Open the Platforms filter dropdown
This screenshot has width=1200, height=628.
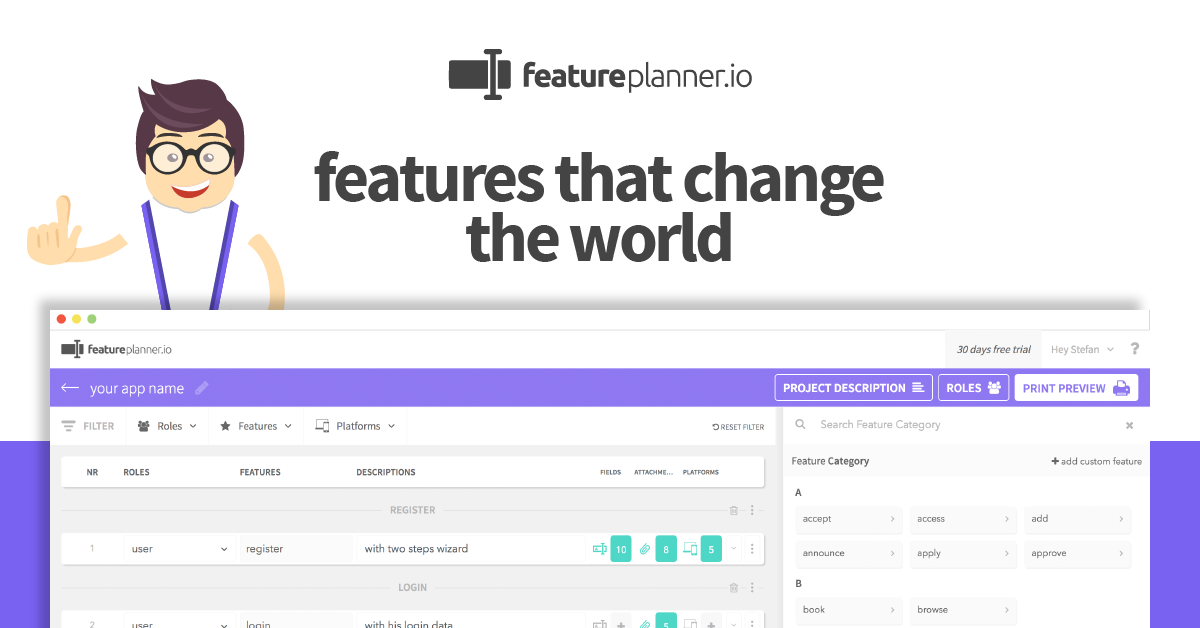click(x=356, y=426)
